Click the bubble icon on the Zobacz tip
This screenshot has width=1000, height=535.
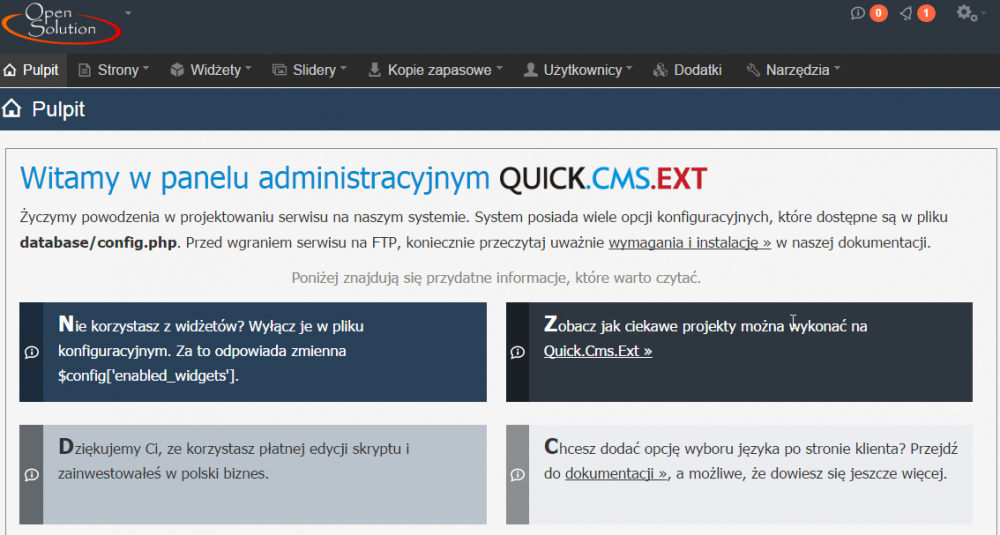pyautogui.click(x=517, y=352)
